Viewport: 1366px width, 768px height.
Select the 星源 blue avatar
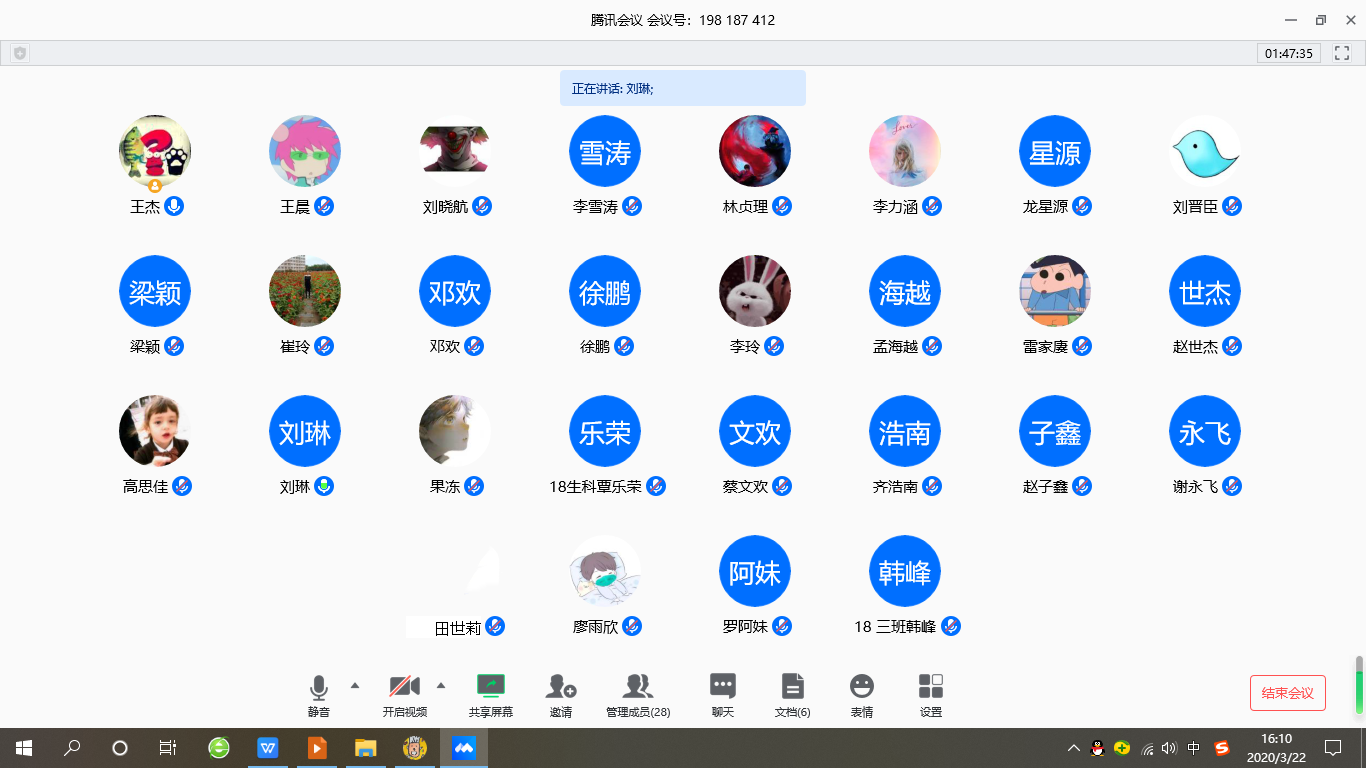coord(1055,151)
